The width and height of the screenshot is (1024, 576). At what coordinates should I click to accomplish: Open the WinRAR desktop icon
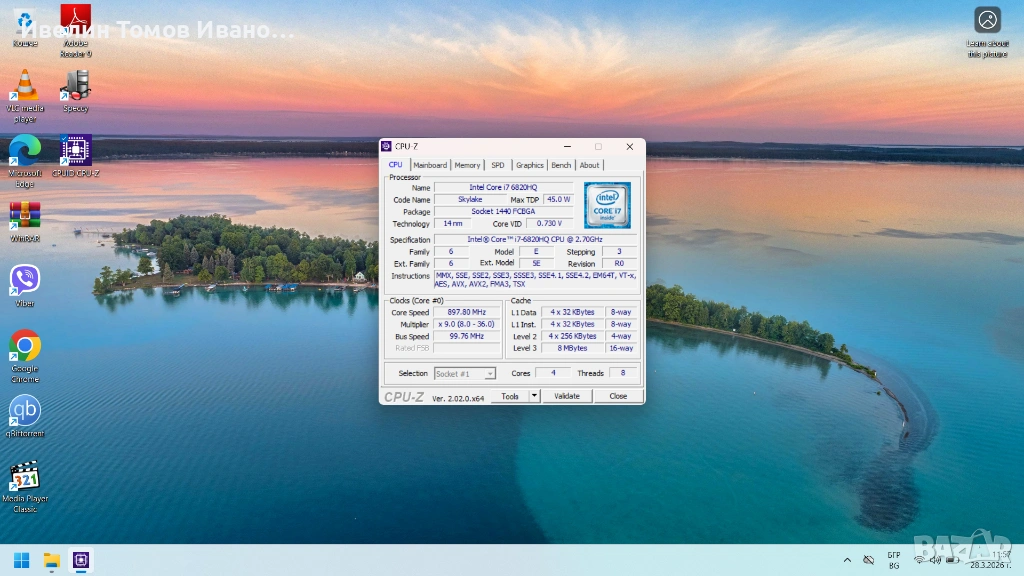click(25, 216)
